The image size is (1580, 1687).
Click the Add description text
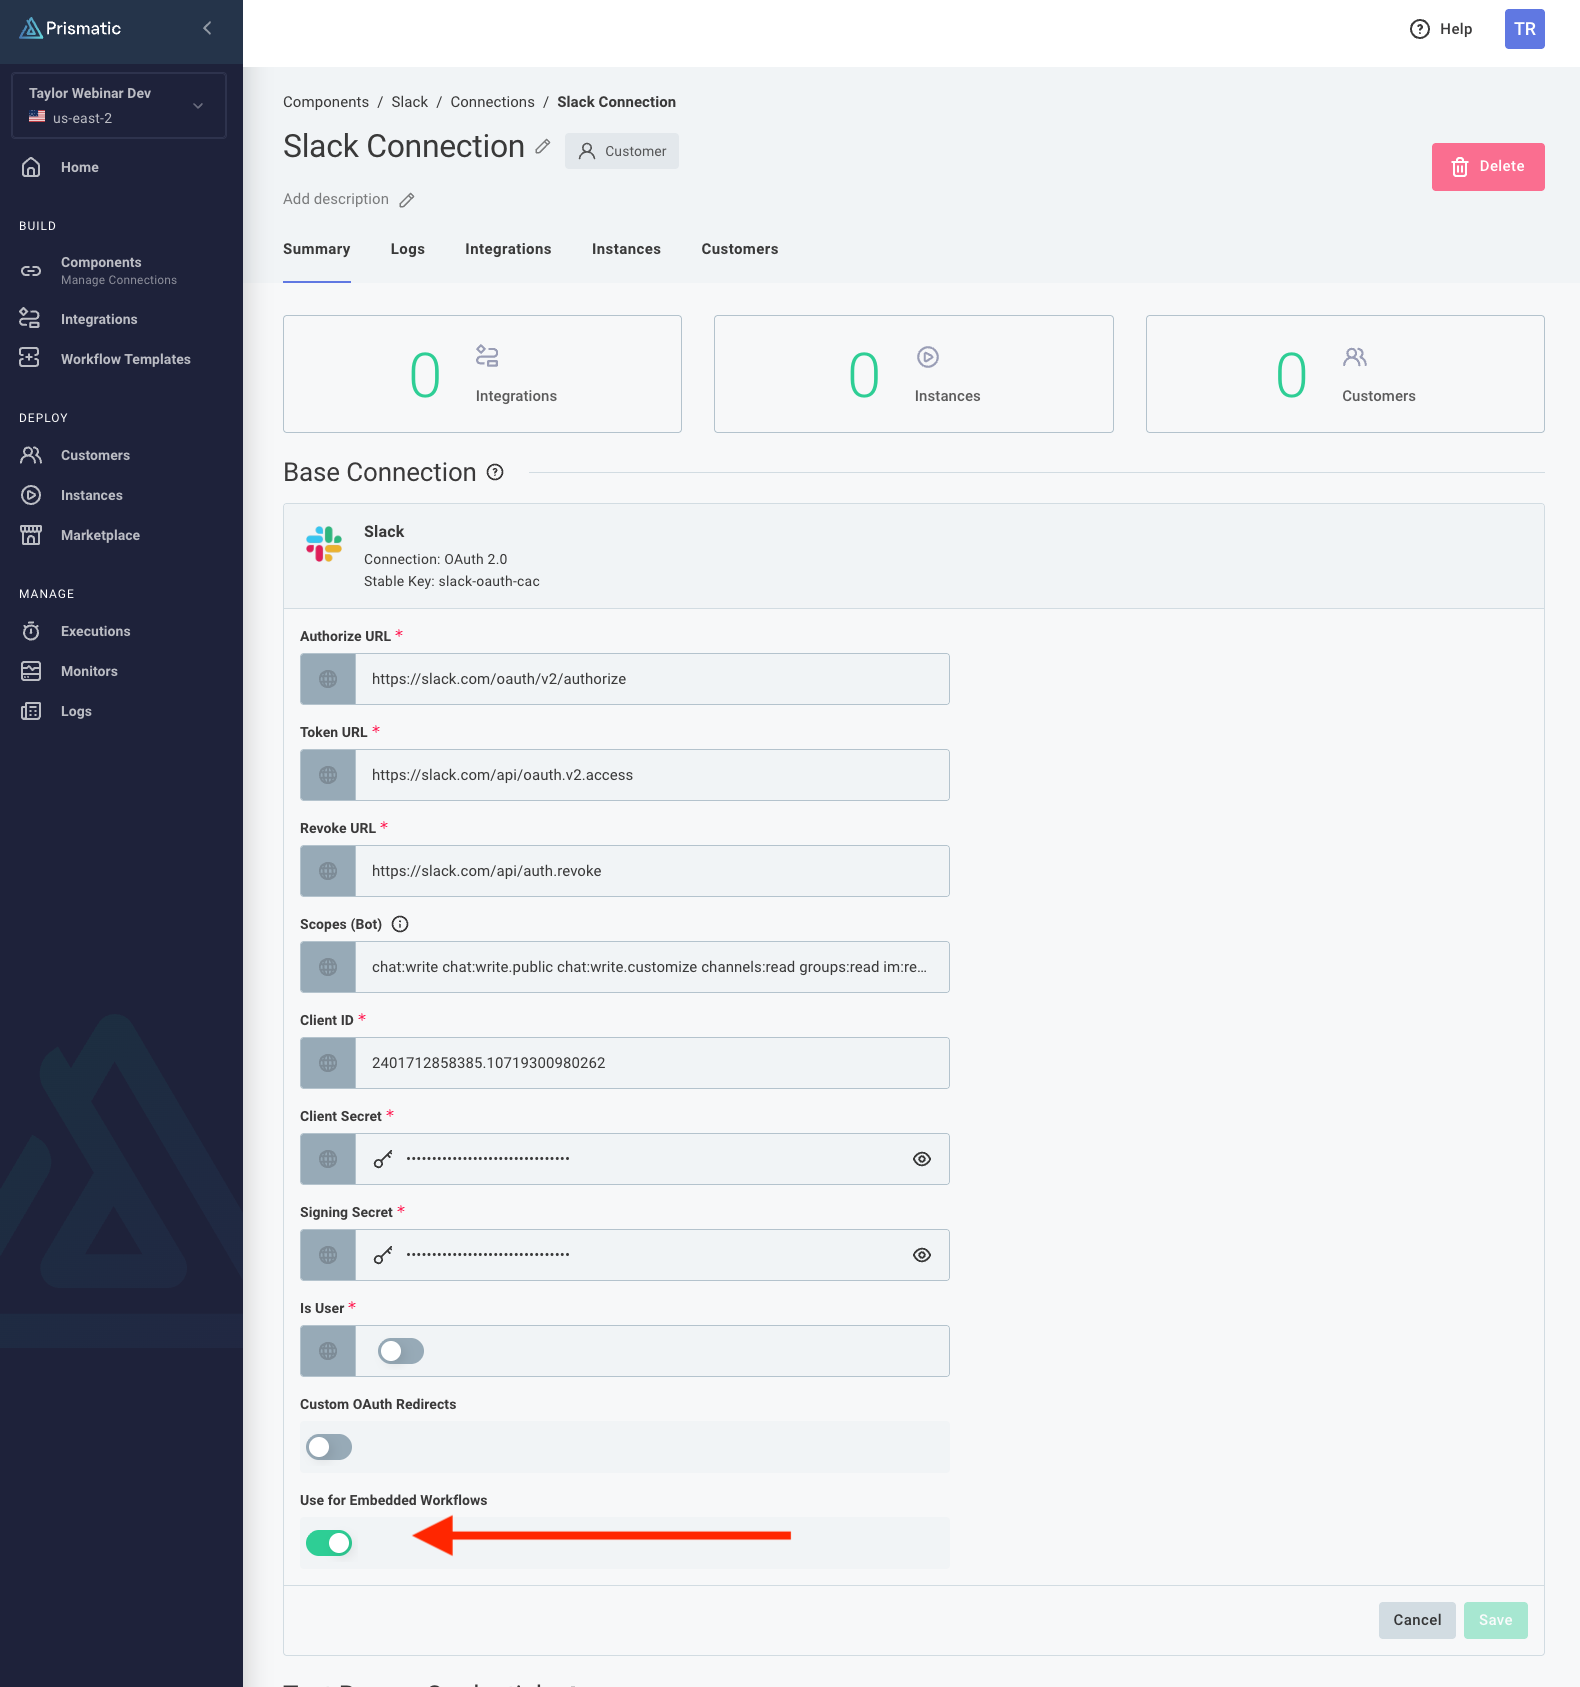point(336,199)
